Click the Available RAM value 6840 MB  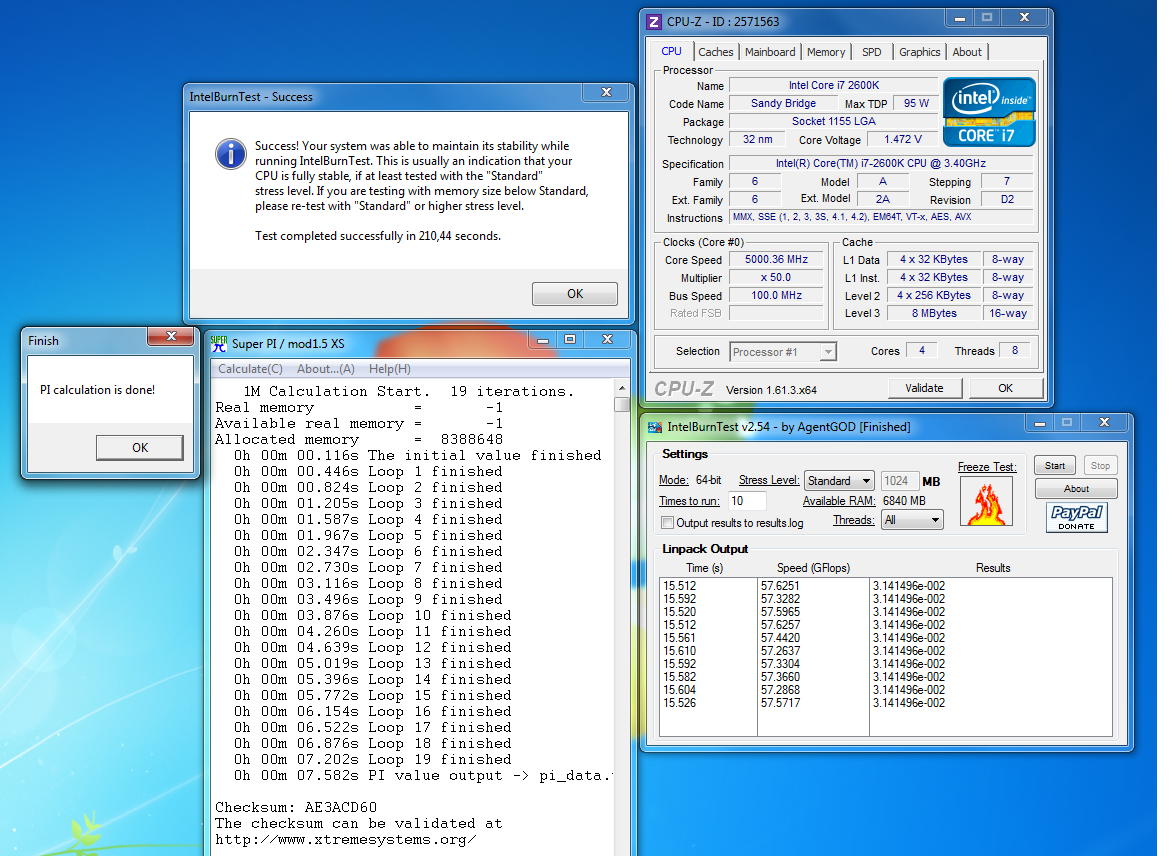point(904,501)
